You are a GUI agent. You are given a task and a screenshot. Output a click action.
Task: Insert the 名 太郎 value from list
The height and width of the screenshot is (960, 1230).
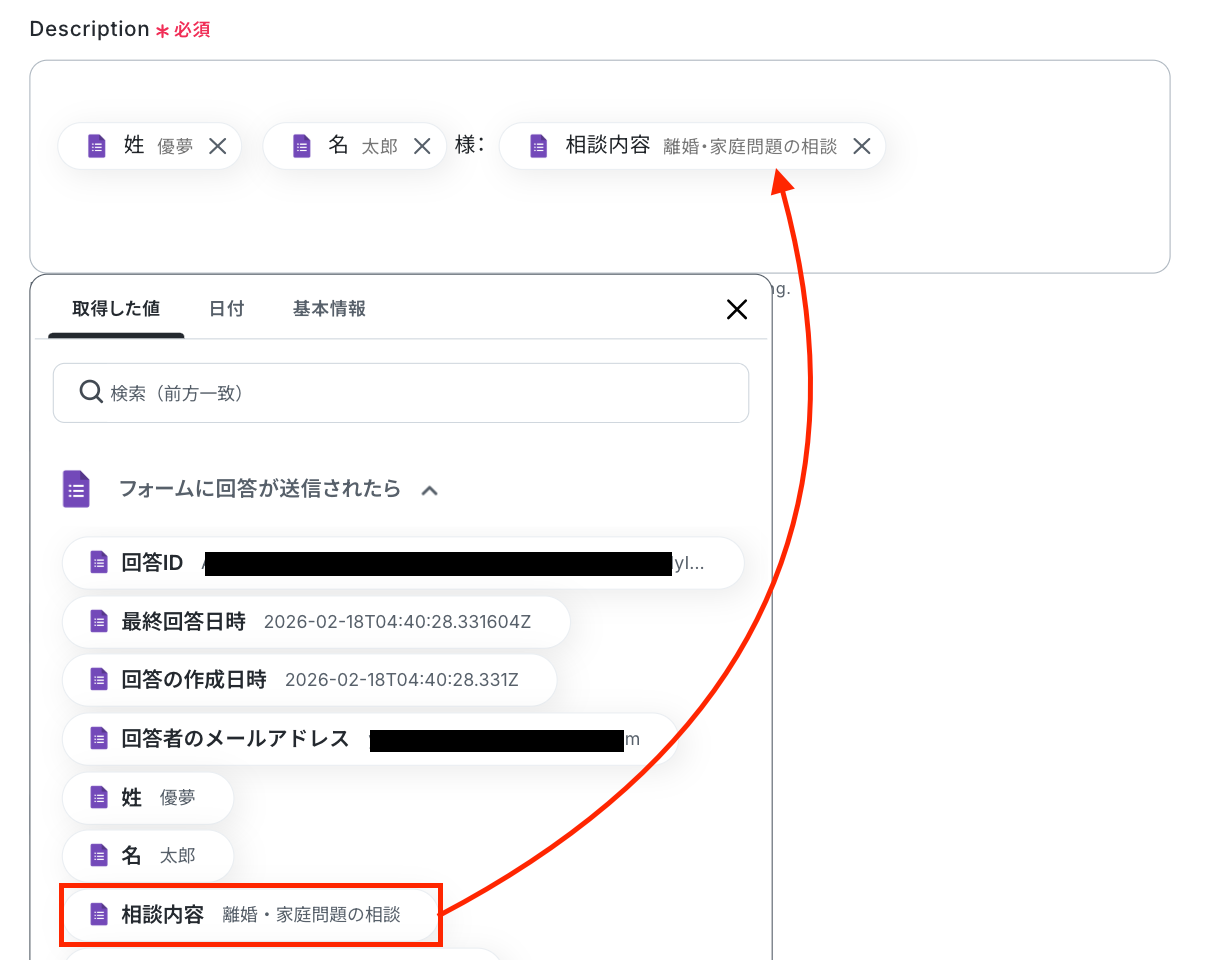[148, 855]
